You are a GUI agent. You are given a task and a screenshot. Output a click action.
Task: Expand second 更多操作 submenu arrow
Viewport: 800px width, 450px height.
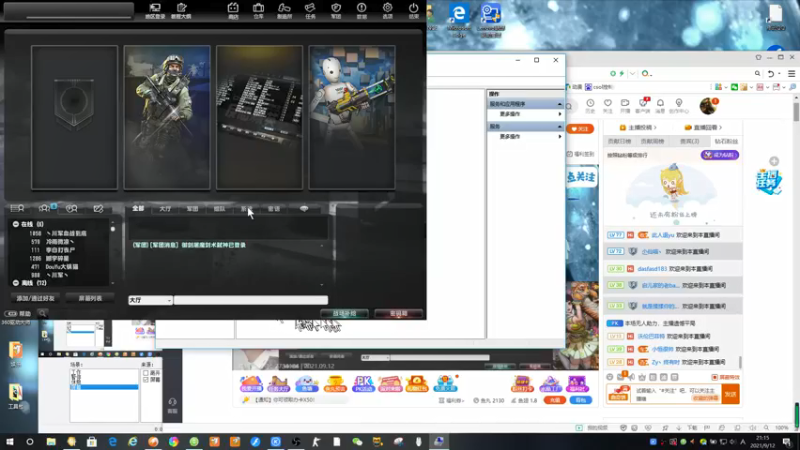[560, 136]
